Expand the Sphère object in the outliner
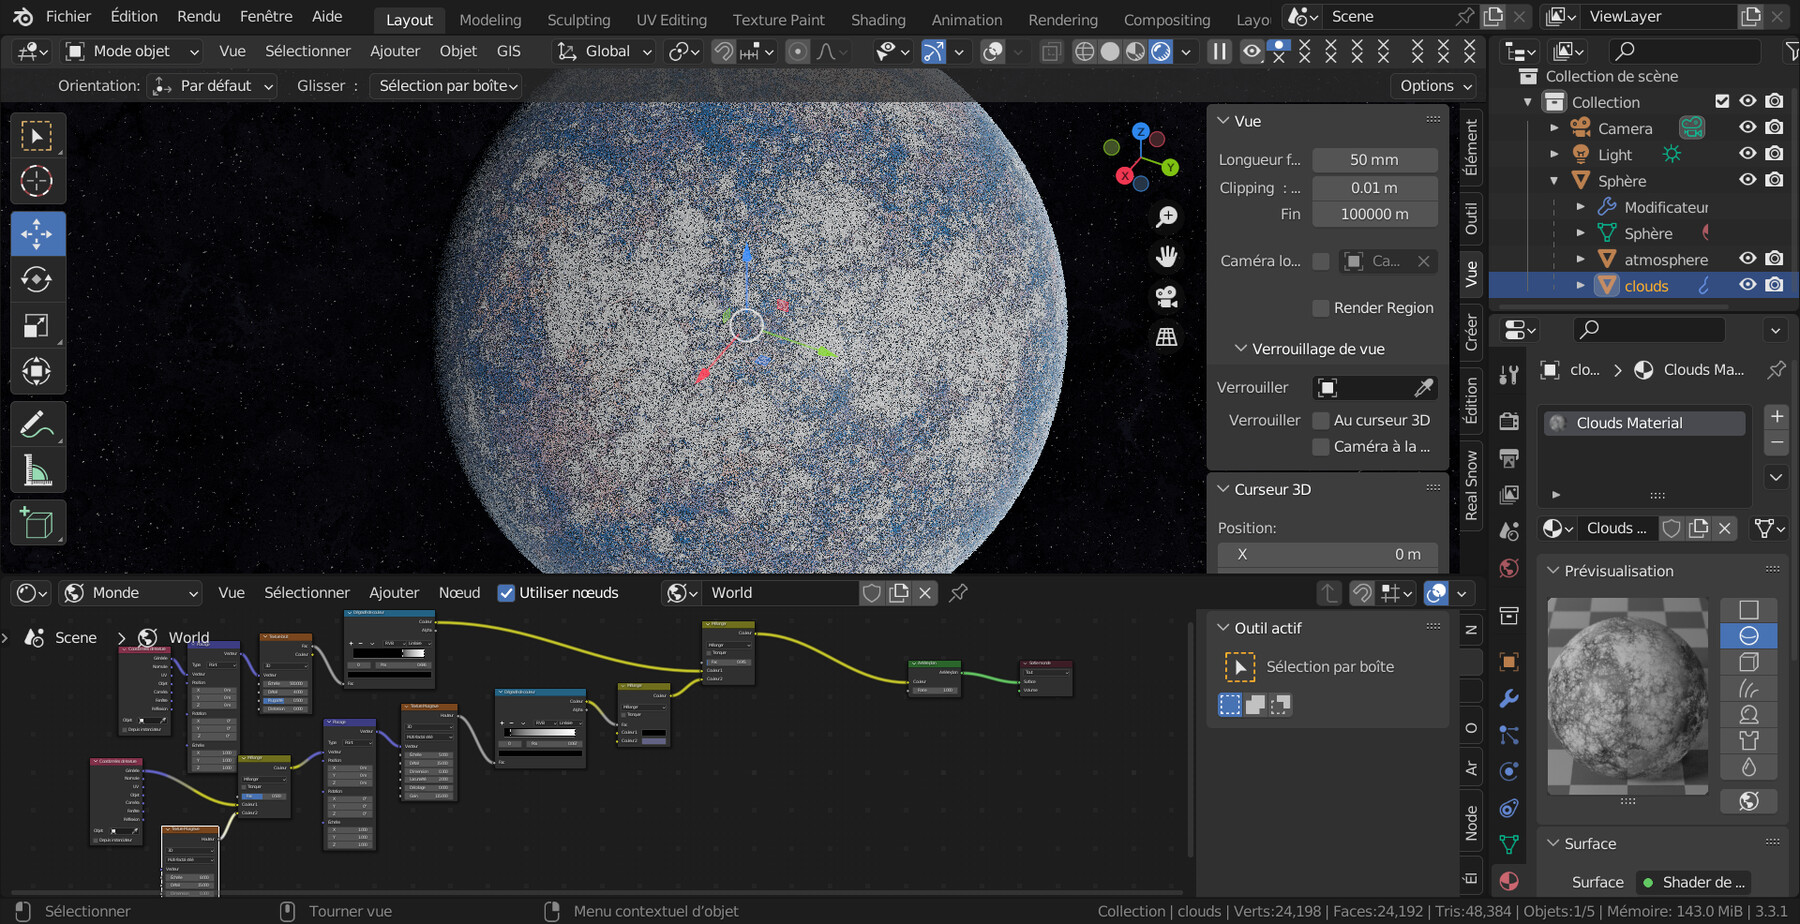 (1556, 180)
